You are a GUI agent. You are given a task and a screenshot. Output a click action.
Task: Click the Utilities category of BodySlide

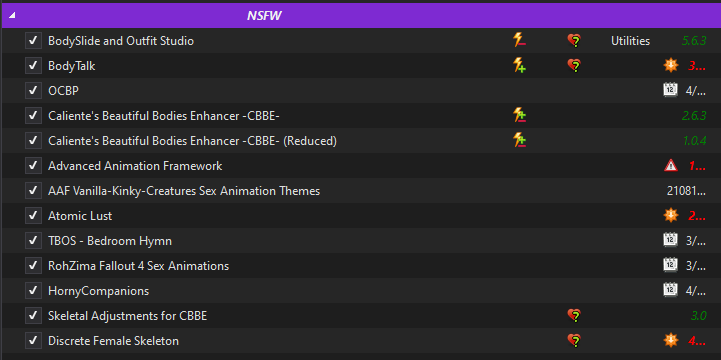click(630, 41)
